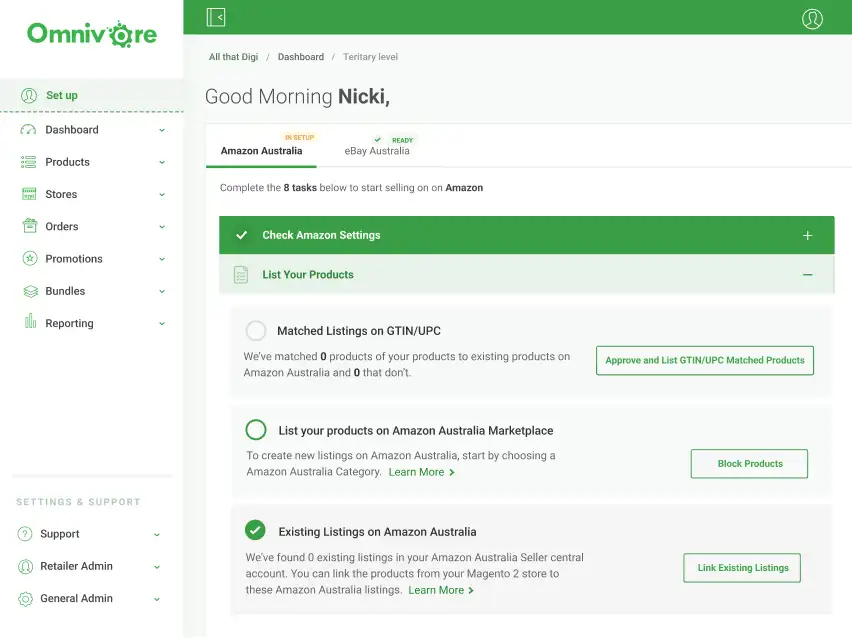Click the Teritary level breadcrumb
The image size is (852, 638).
click(x=370, y=57)
